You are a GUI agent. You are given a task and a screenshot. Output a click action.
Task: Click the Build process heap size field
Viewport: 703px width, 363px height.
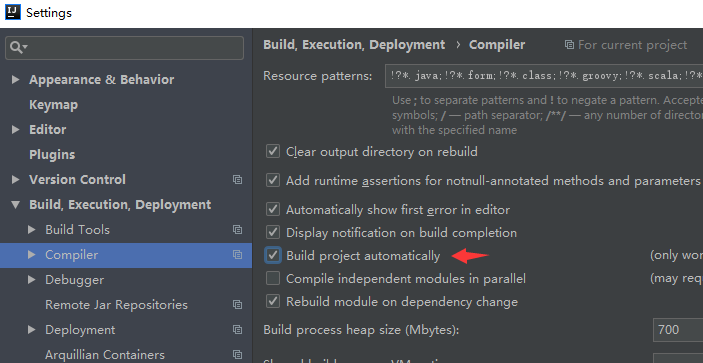678,330
